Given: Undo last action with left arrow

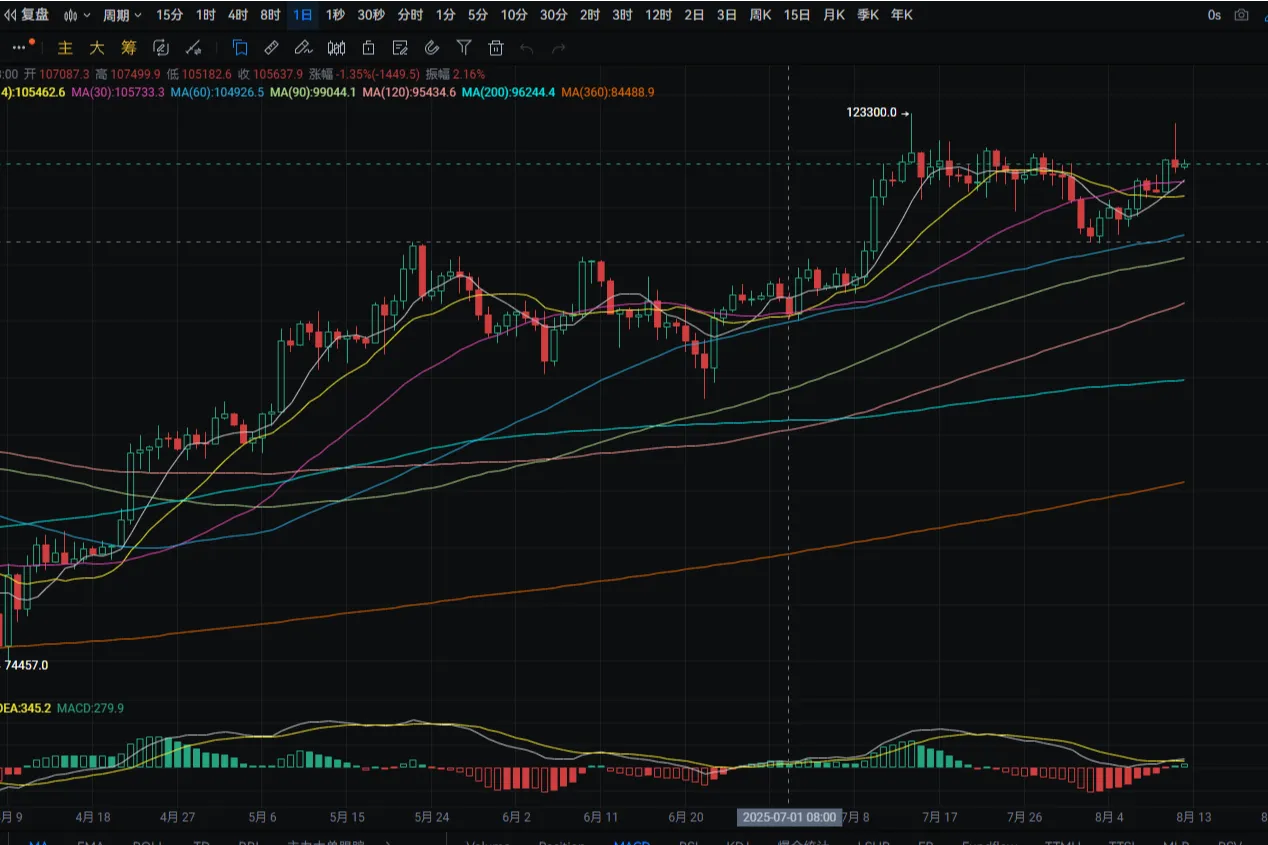Looking at the screenshot, I should point(527,47).
